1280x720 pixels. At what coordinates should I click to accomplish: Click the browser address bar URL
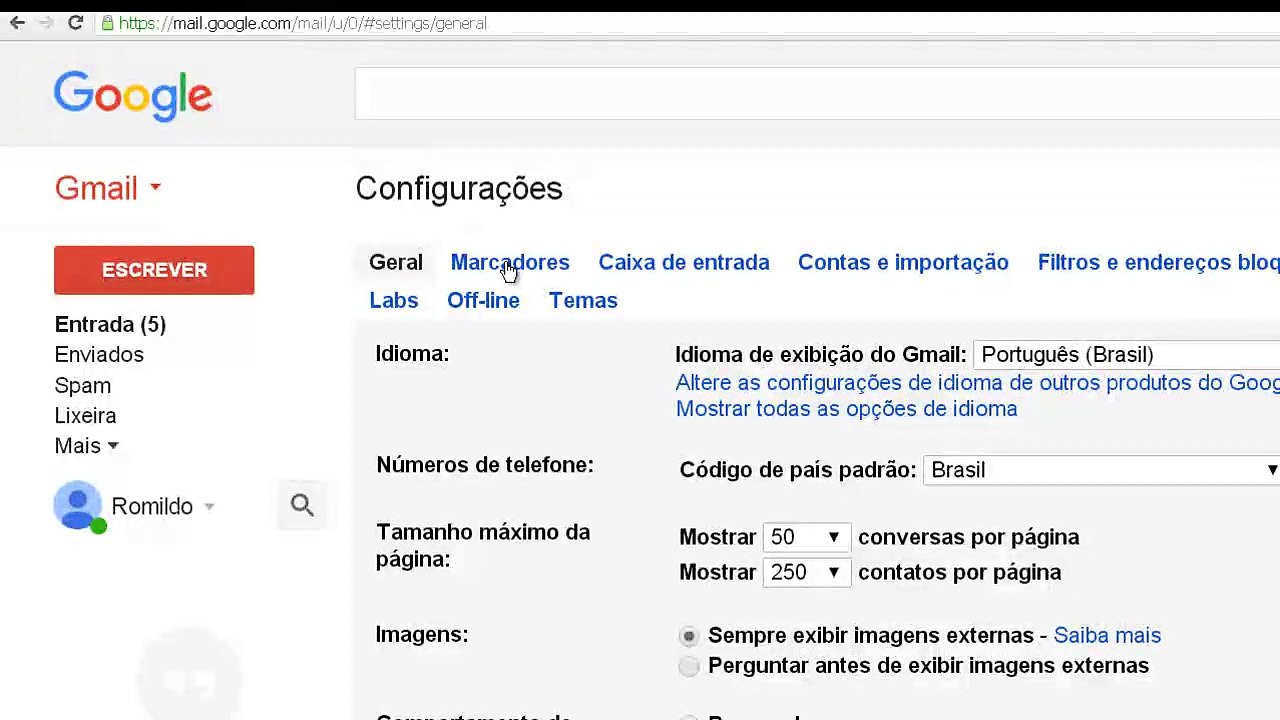(x=303, y=23)
